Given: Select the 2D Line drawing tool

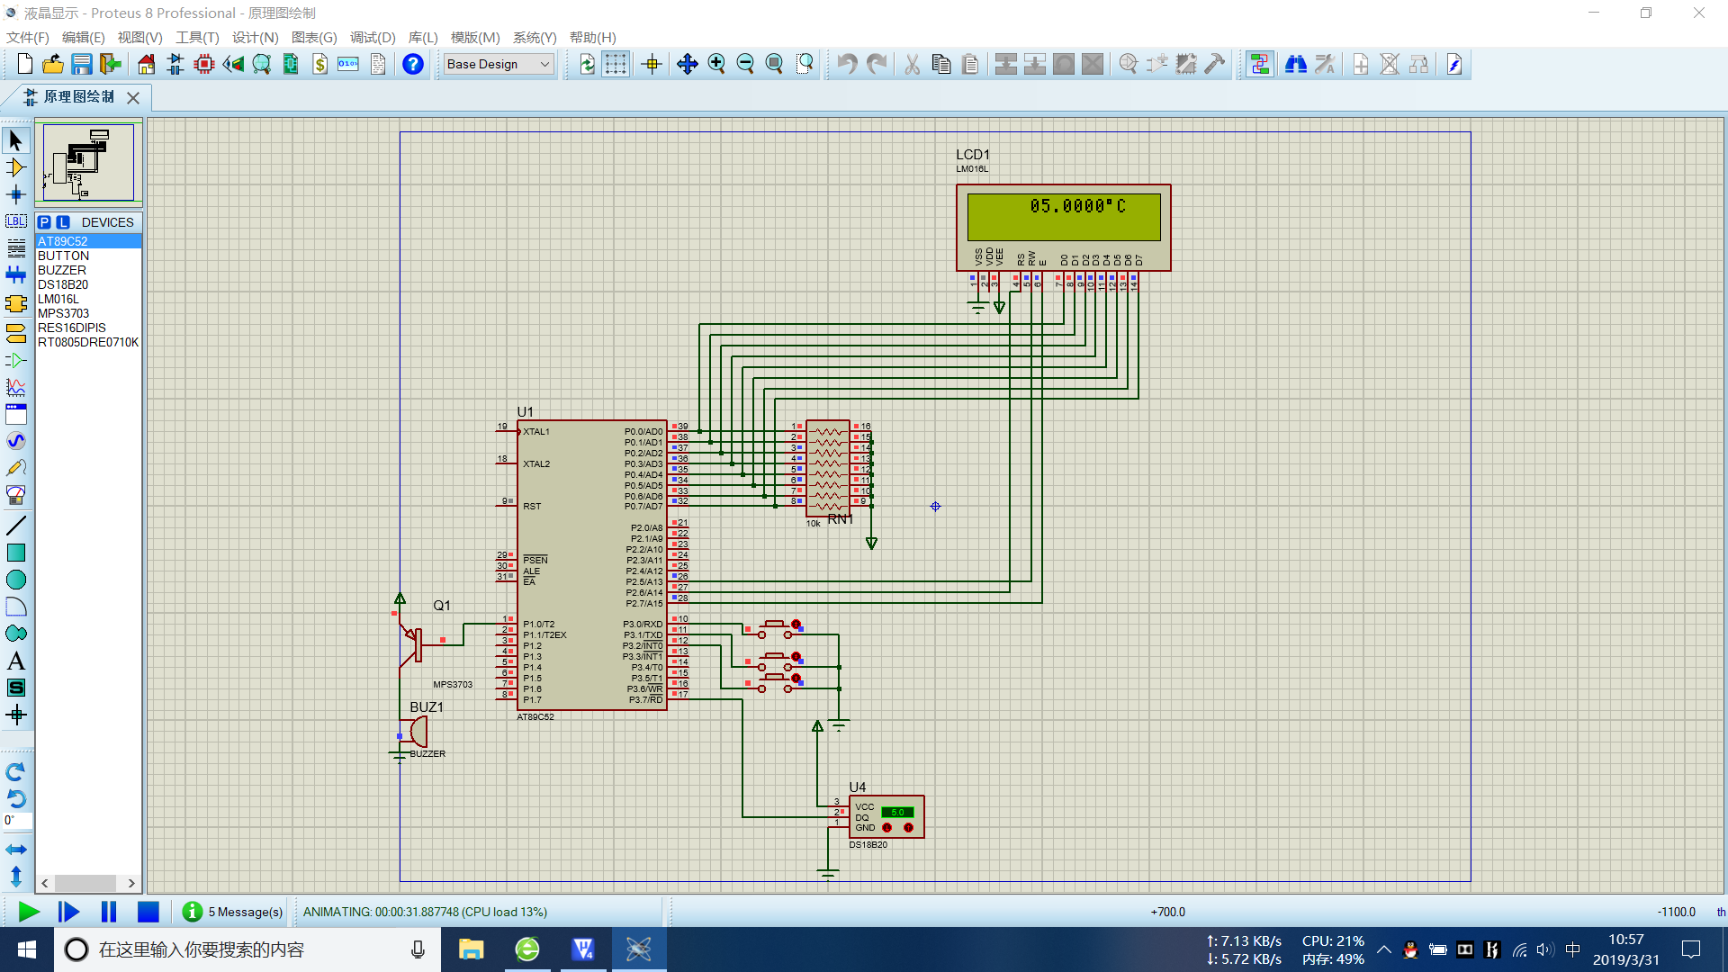Looking at the screenshot, I should [16, 525].
